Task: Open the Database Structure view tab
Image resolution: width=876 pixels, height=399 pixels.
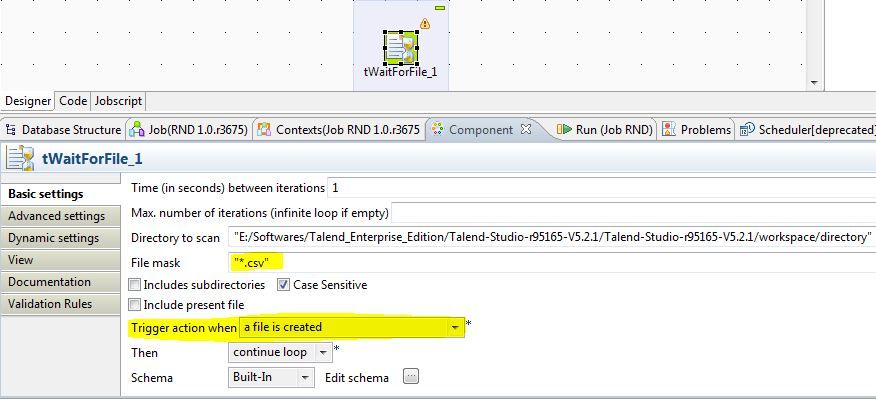Action: pyautogui.click(x=63, y=130)
